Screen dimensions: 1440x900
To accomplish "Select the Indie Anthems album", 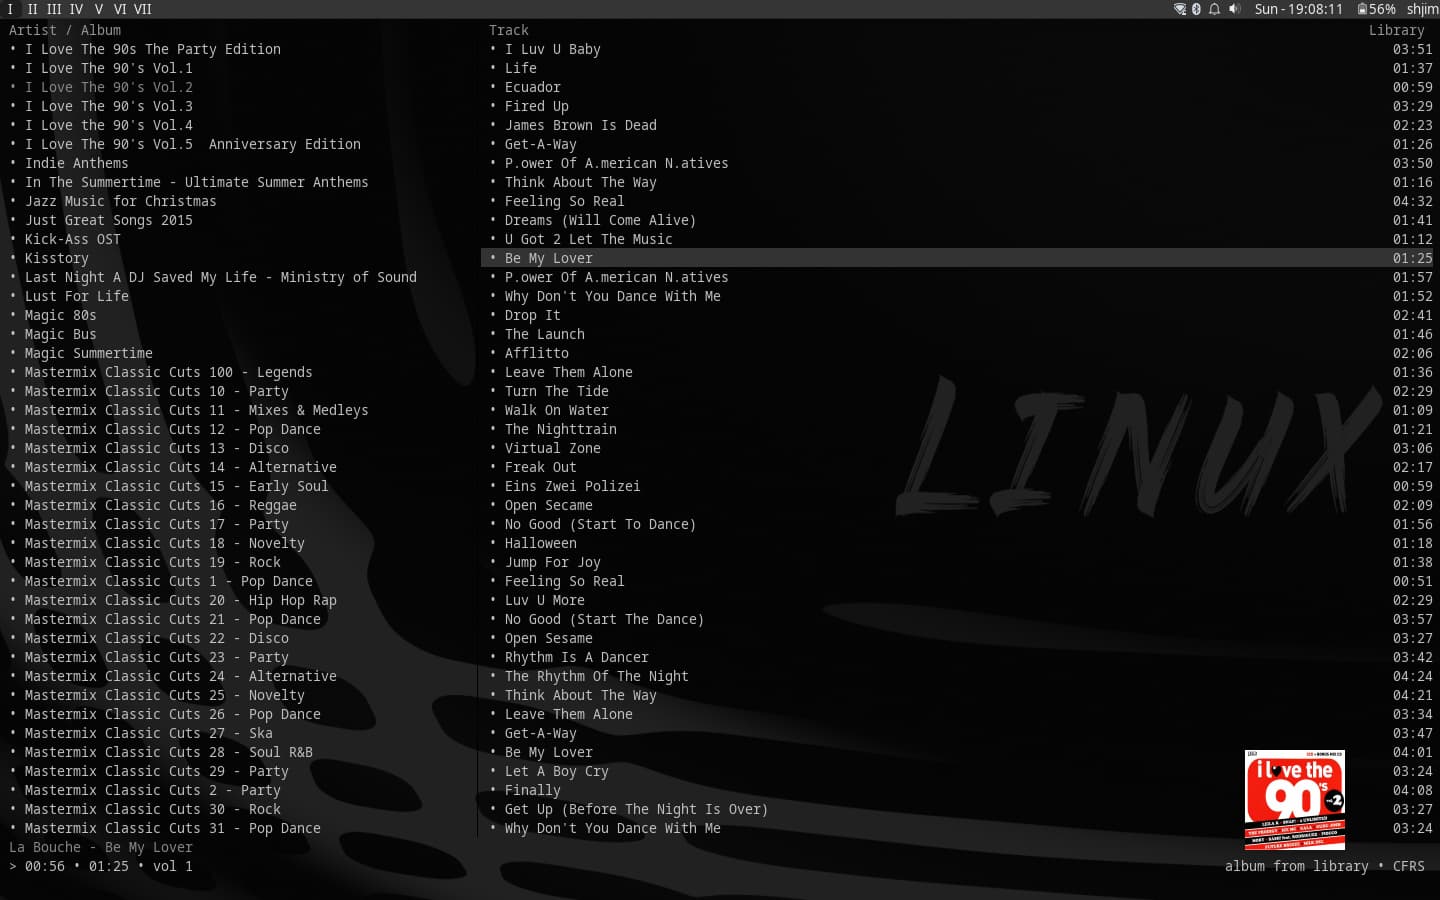I will (77, 163).
